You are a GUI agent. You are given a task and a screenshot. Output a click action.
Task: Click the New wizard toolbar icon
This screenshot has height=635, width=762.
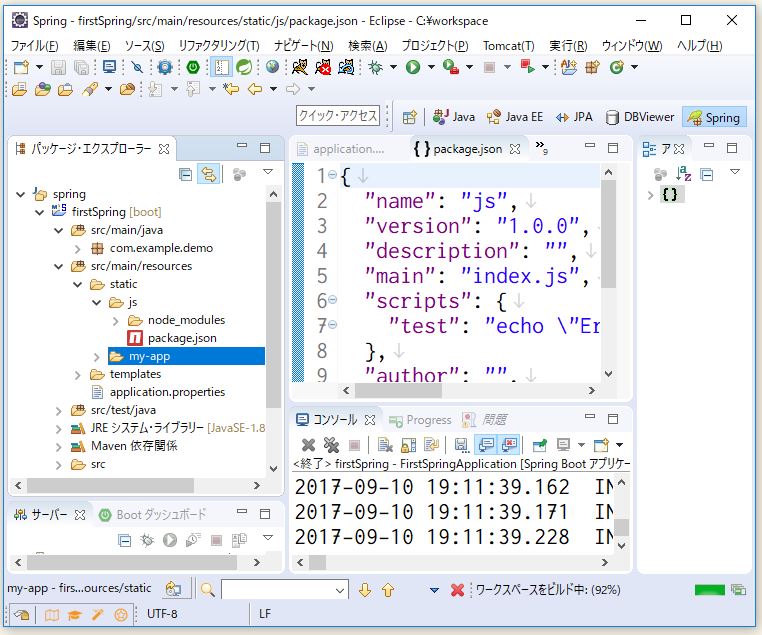(21, 67)
